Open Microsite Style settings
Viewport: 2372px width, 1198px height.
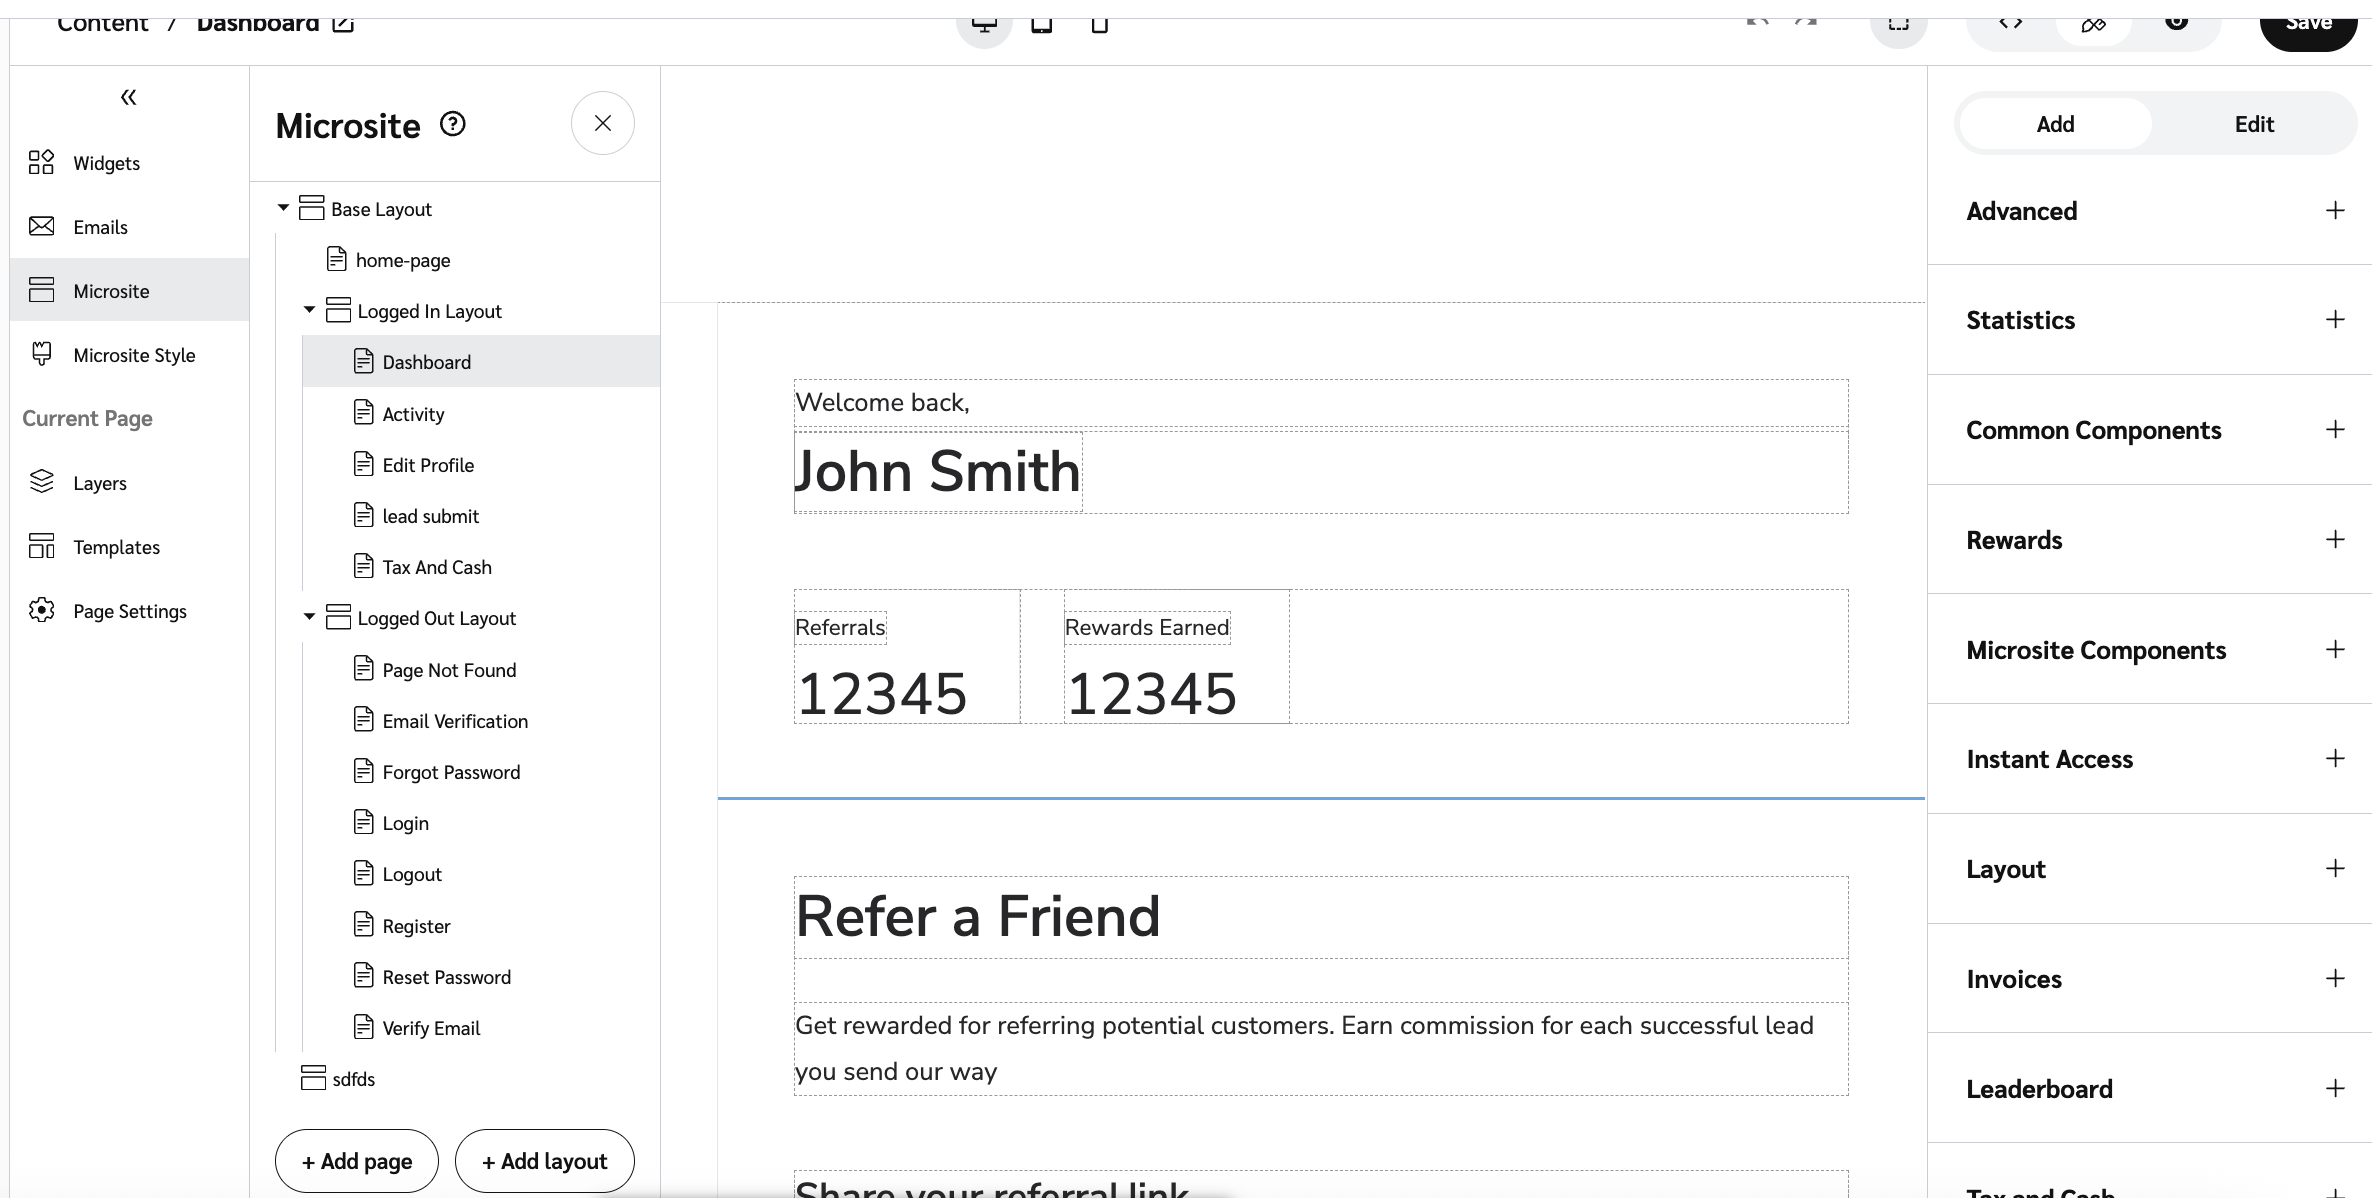click(x=133, y=355)
